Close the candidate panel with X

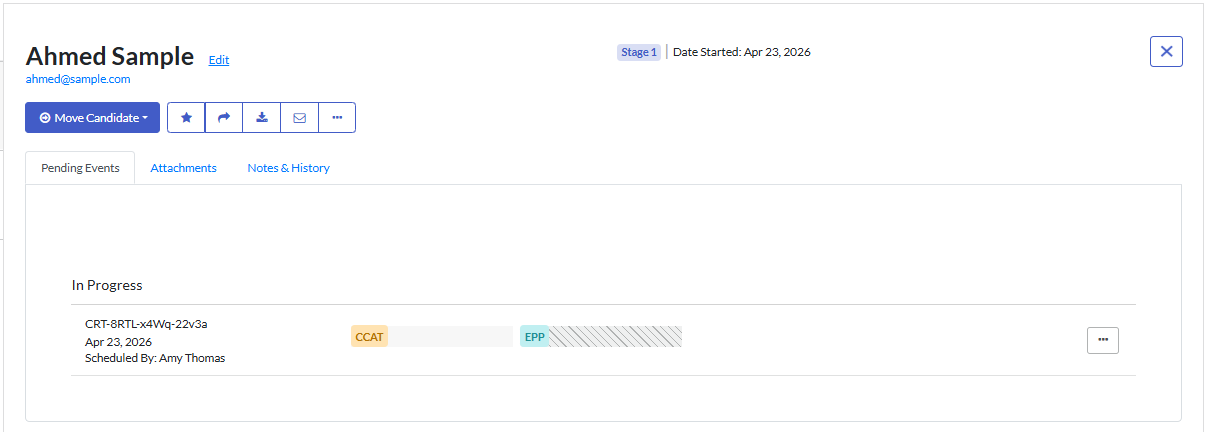[1166, 52]
